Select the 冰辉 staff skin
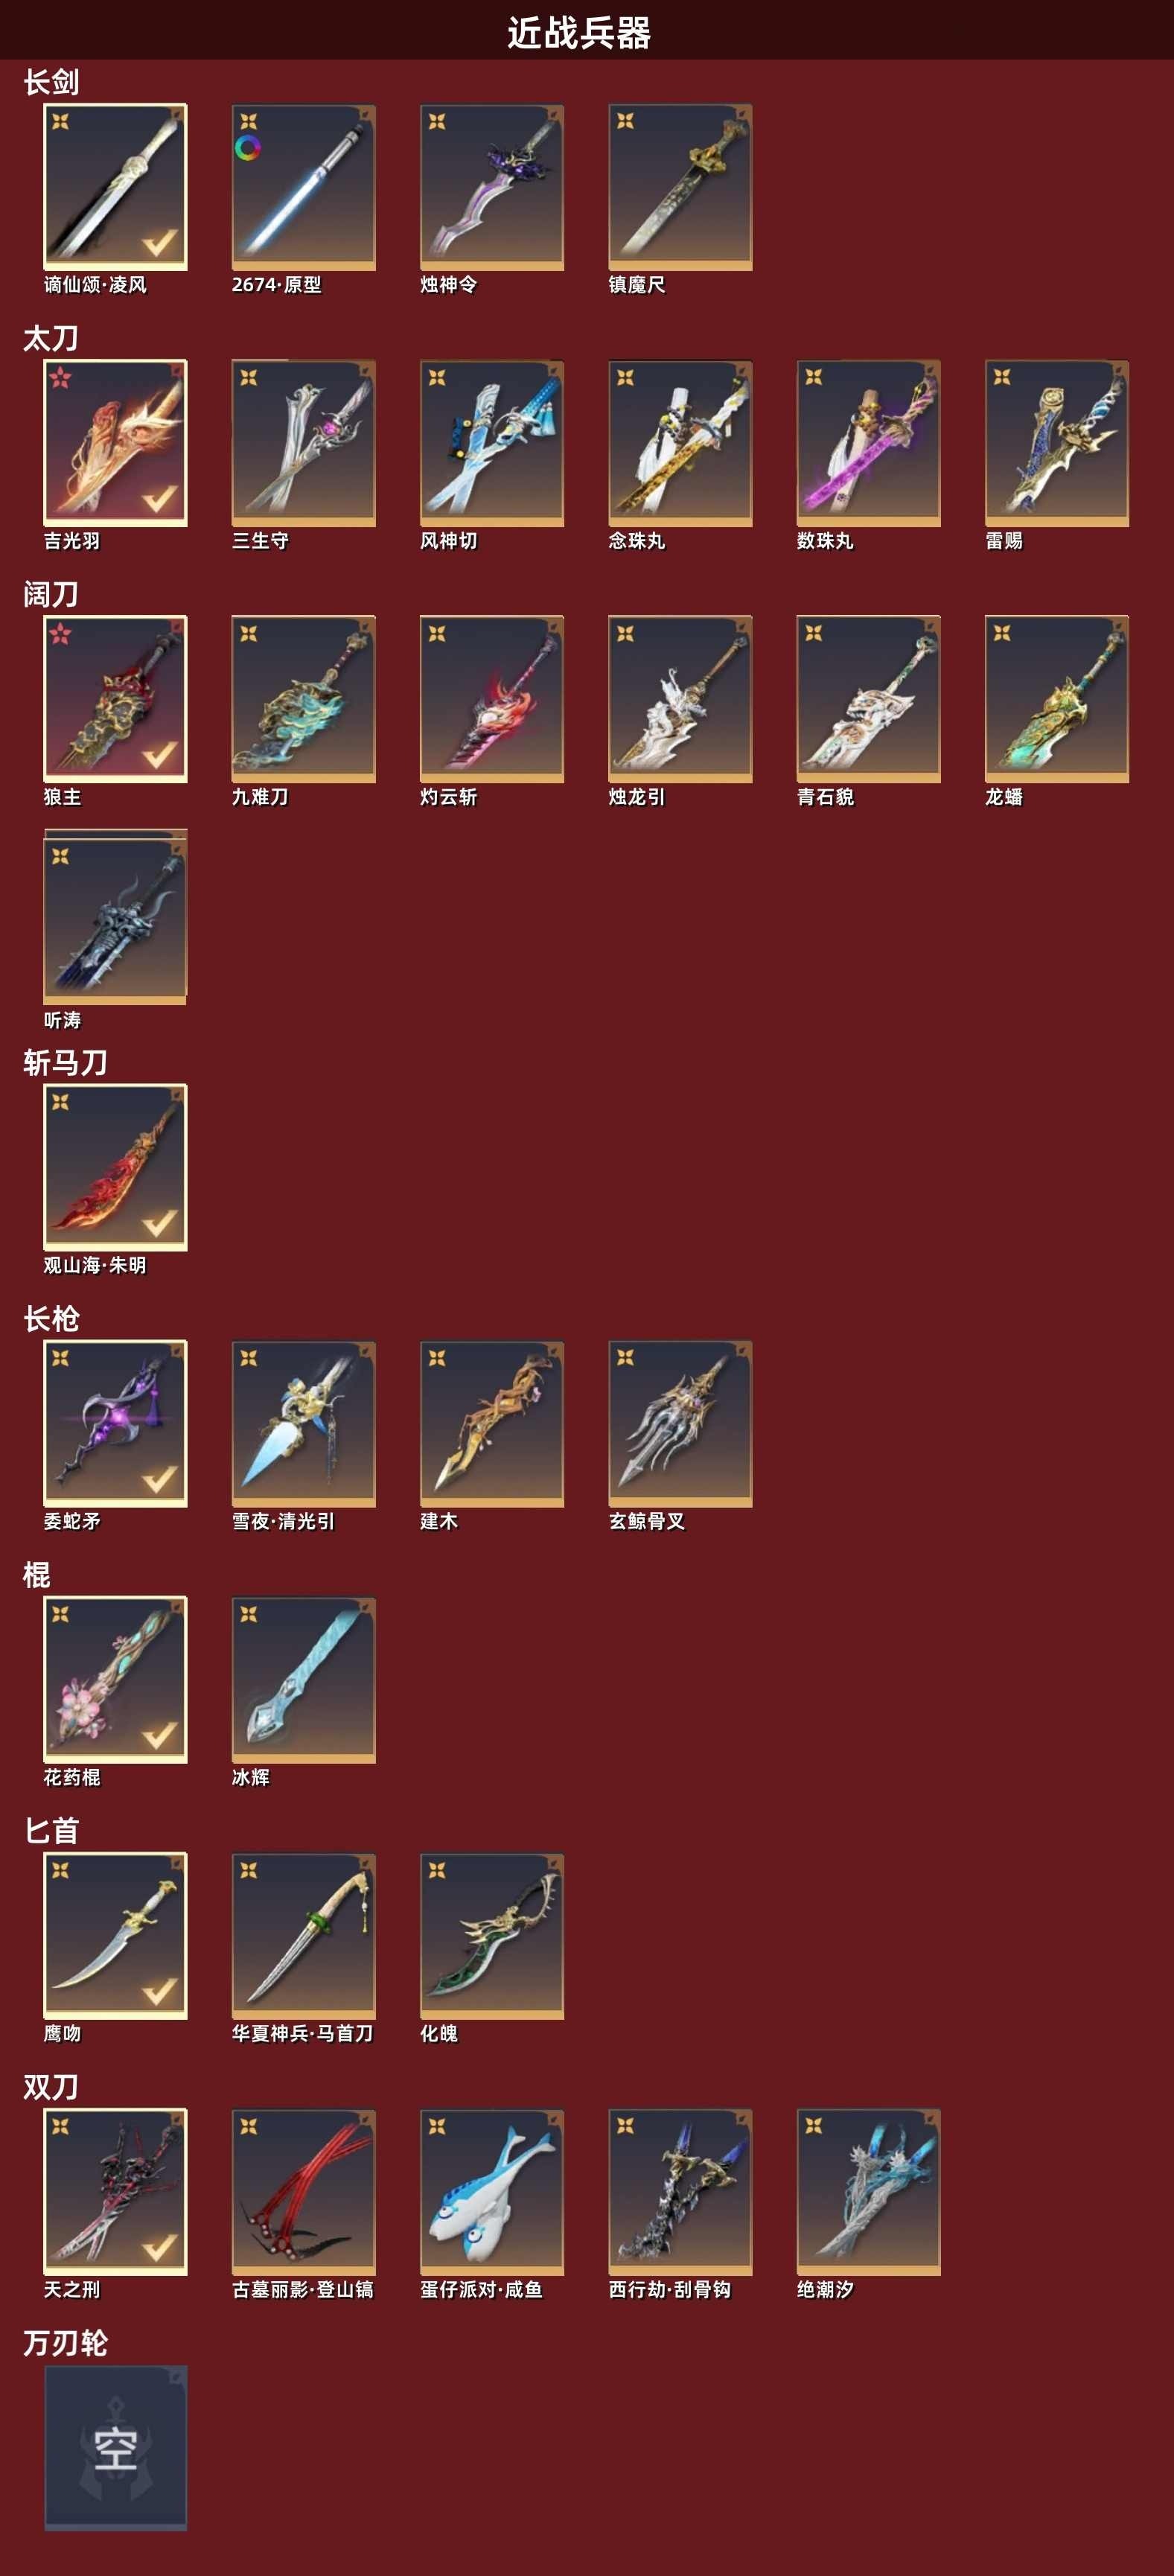Image resolution: width=1174 pixels, height=2576 pixels. [303, 1680]
